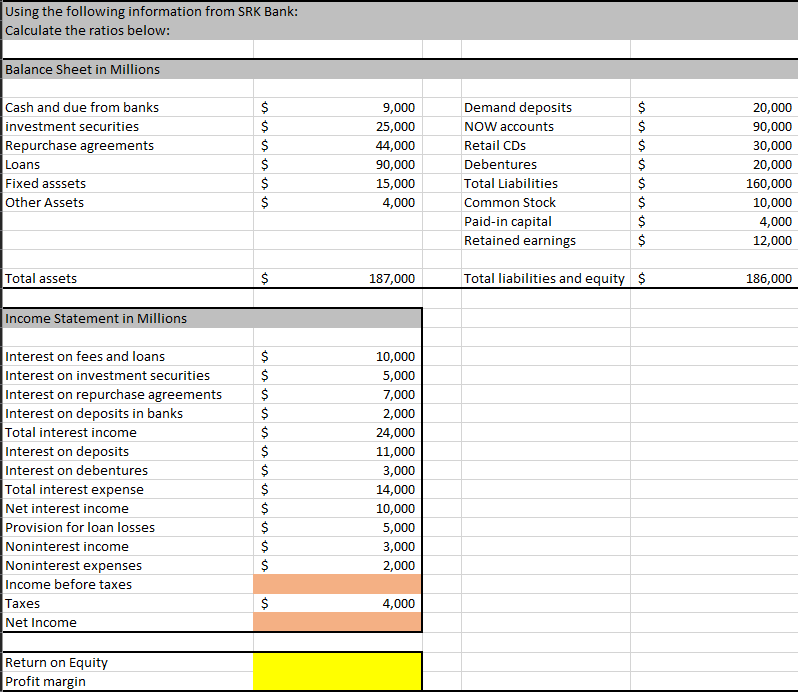Viewport: 798px width, 692px height.
Task: Click the 10,000 Common Stock value
Action: point(714,203)
